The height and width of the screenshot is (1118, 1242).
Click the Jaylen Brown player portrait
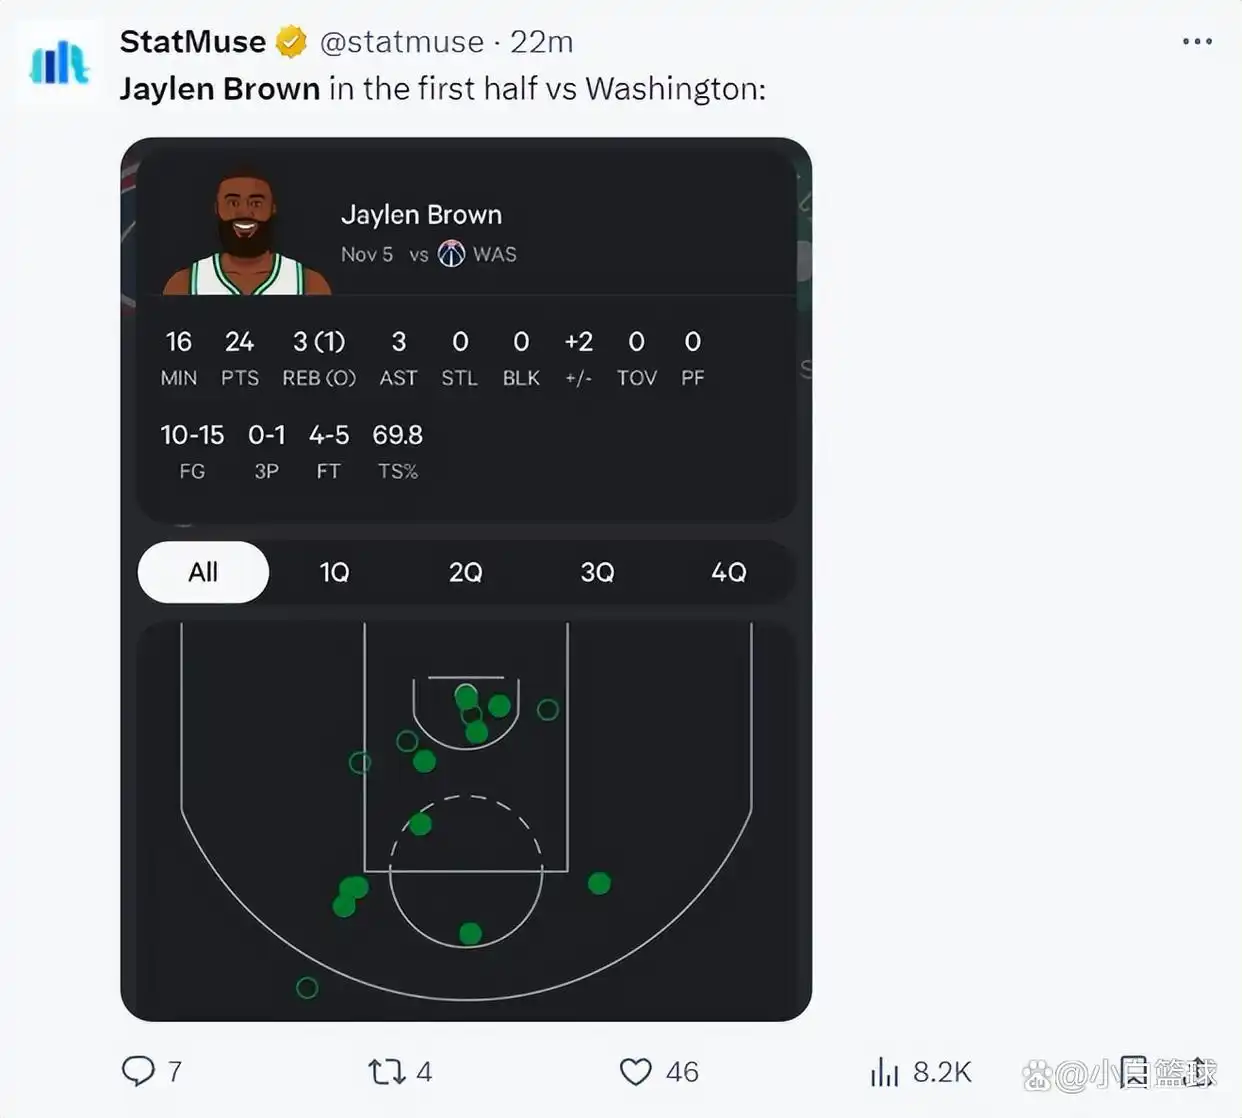[246, 234]
